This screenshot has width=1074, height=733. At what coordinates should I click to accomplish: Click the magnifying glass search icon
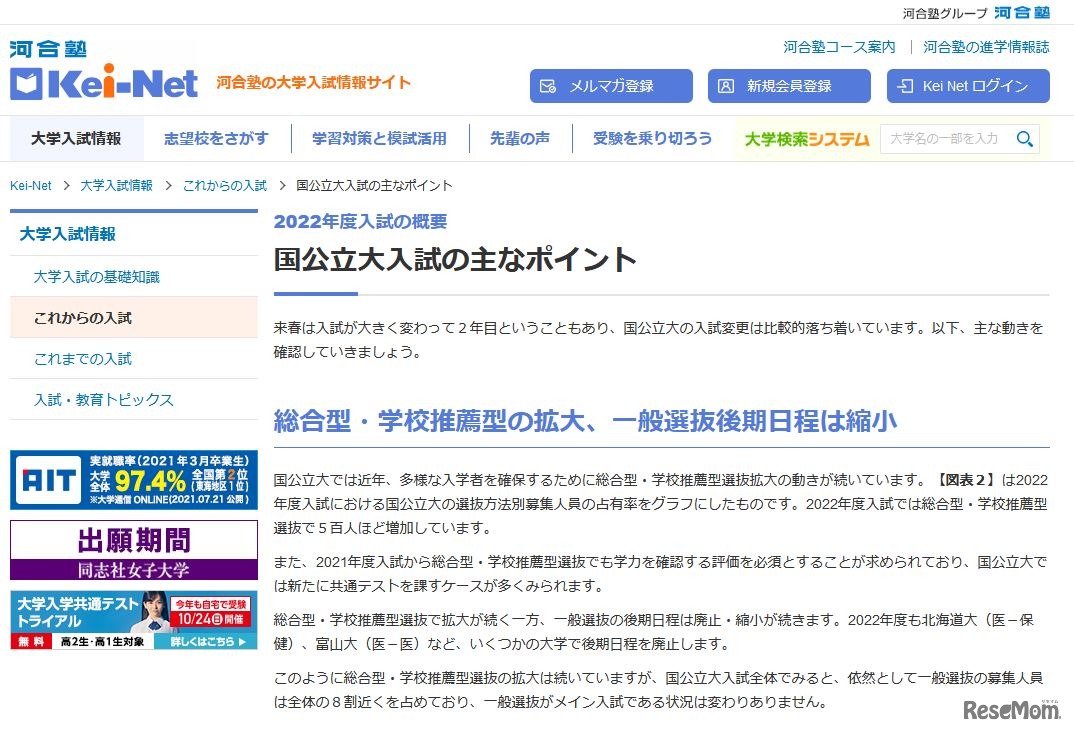pyautogui.click(x=1024, y=139)
